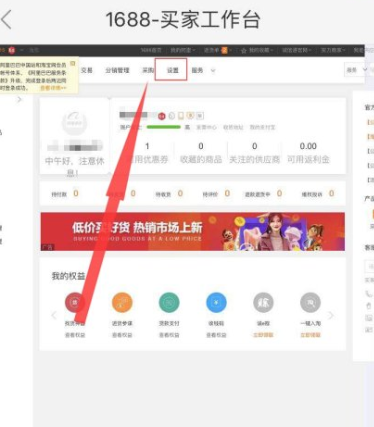Close the yellow notice popup
374x427 pixels.
click(x=73, y=63)
